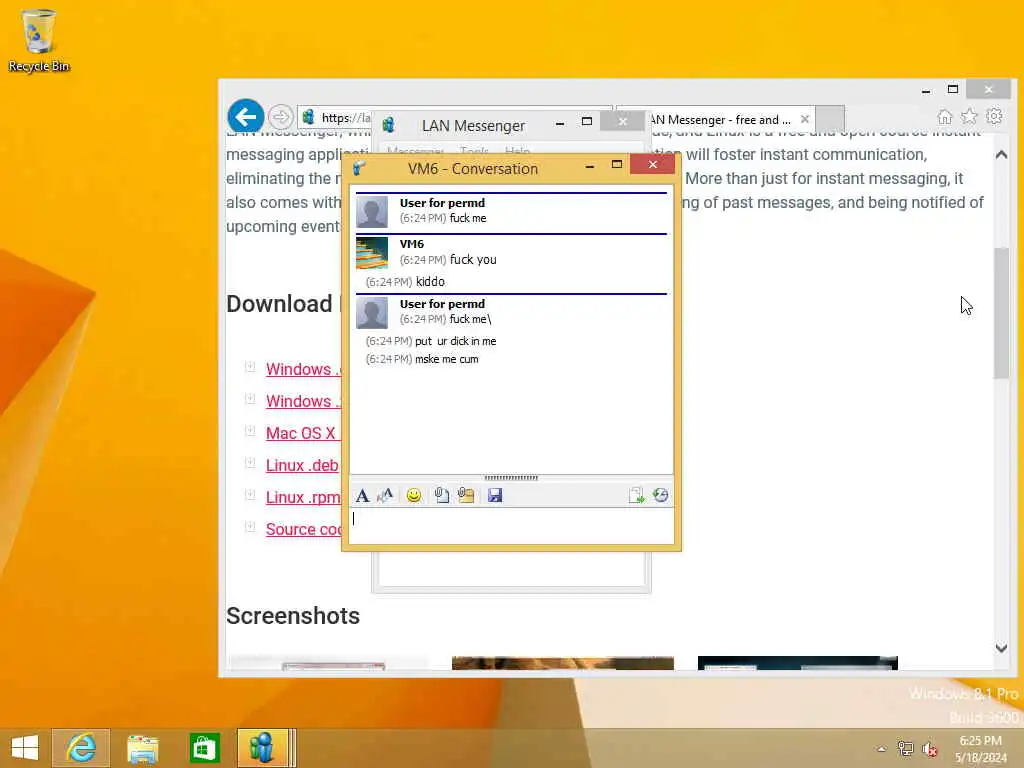Screen dimensions: 1024x768
Task: Attach a file with the paperclip page icon
Action: tap(441, 496)
